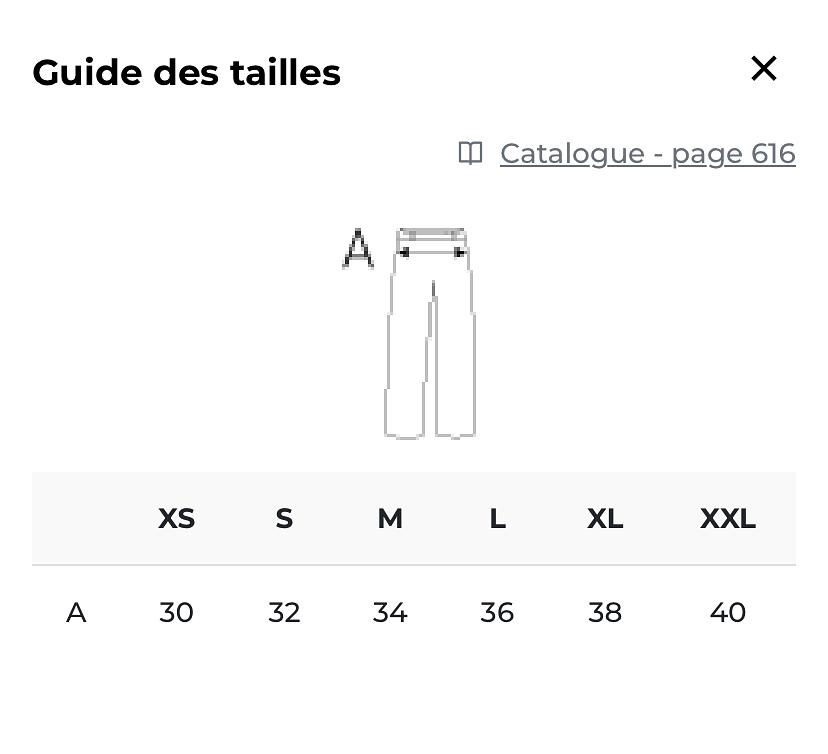The width and height of the screenshot is (828, 754).
Task: Click the open book catalogue icon
Action: click(x=470, y=153)
